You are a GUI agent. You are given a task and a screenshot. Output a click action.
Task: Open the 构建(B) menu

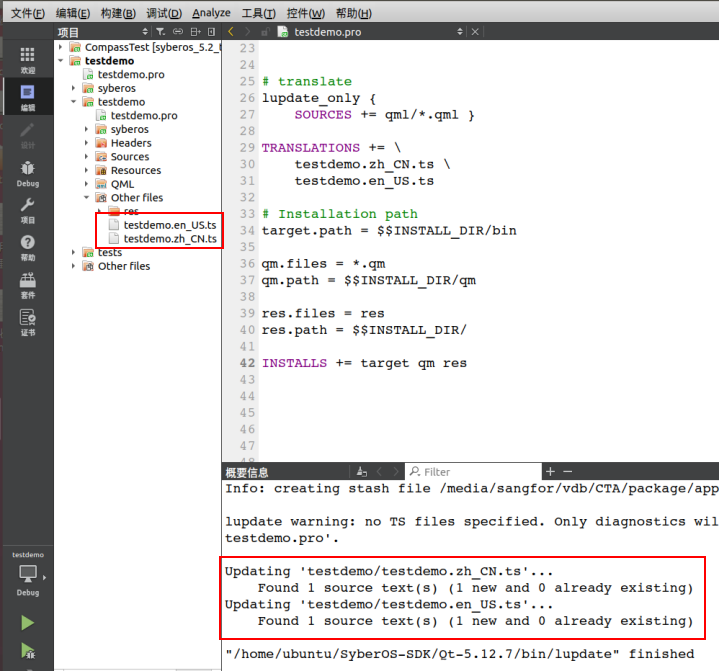pyautogui.click(x=118, y=13)
